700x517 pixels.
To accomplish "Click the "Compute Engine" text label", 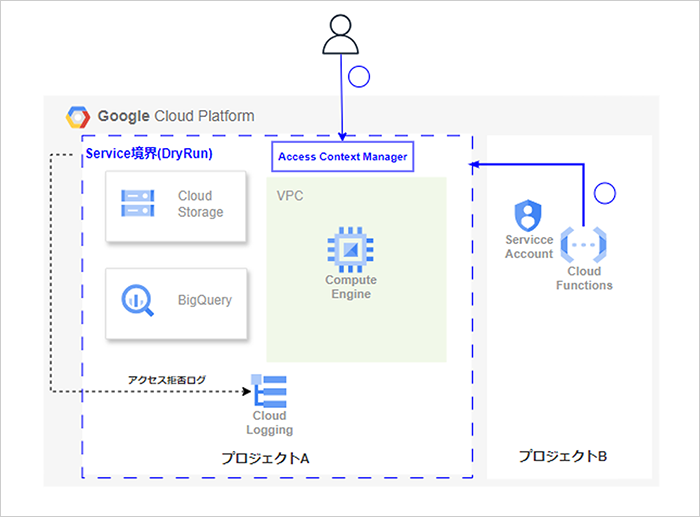I will [x=351, y=287].
